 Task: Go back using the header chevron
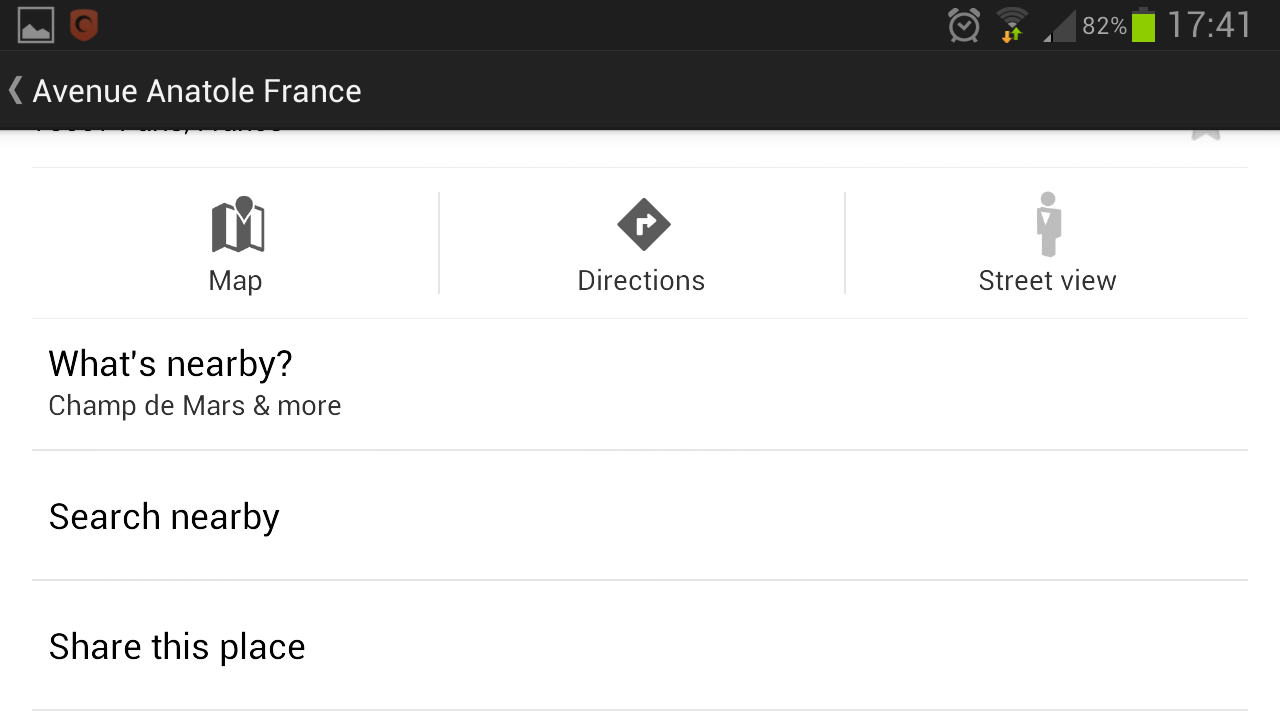(x=15, y=90)
